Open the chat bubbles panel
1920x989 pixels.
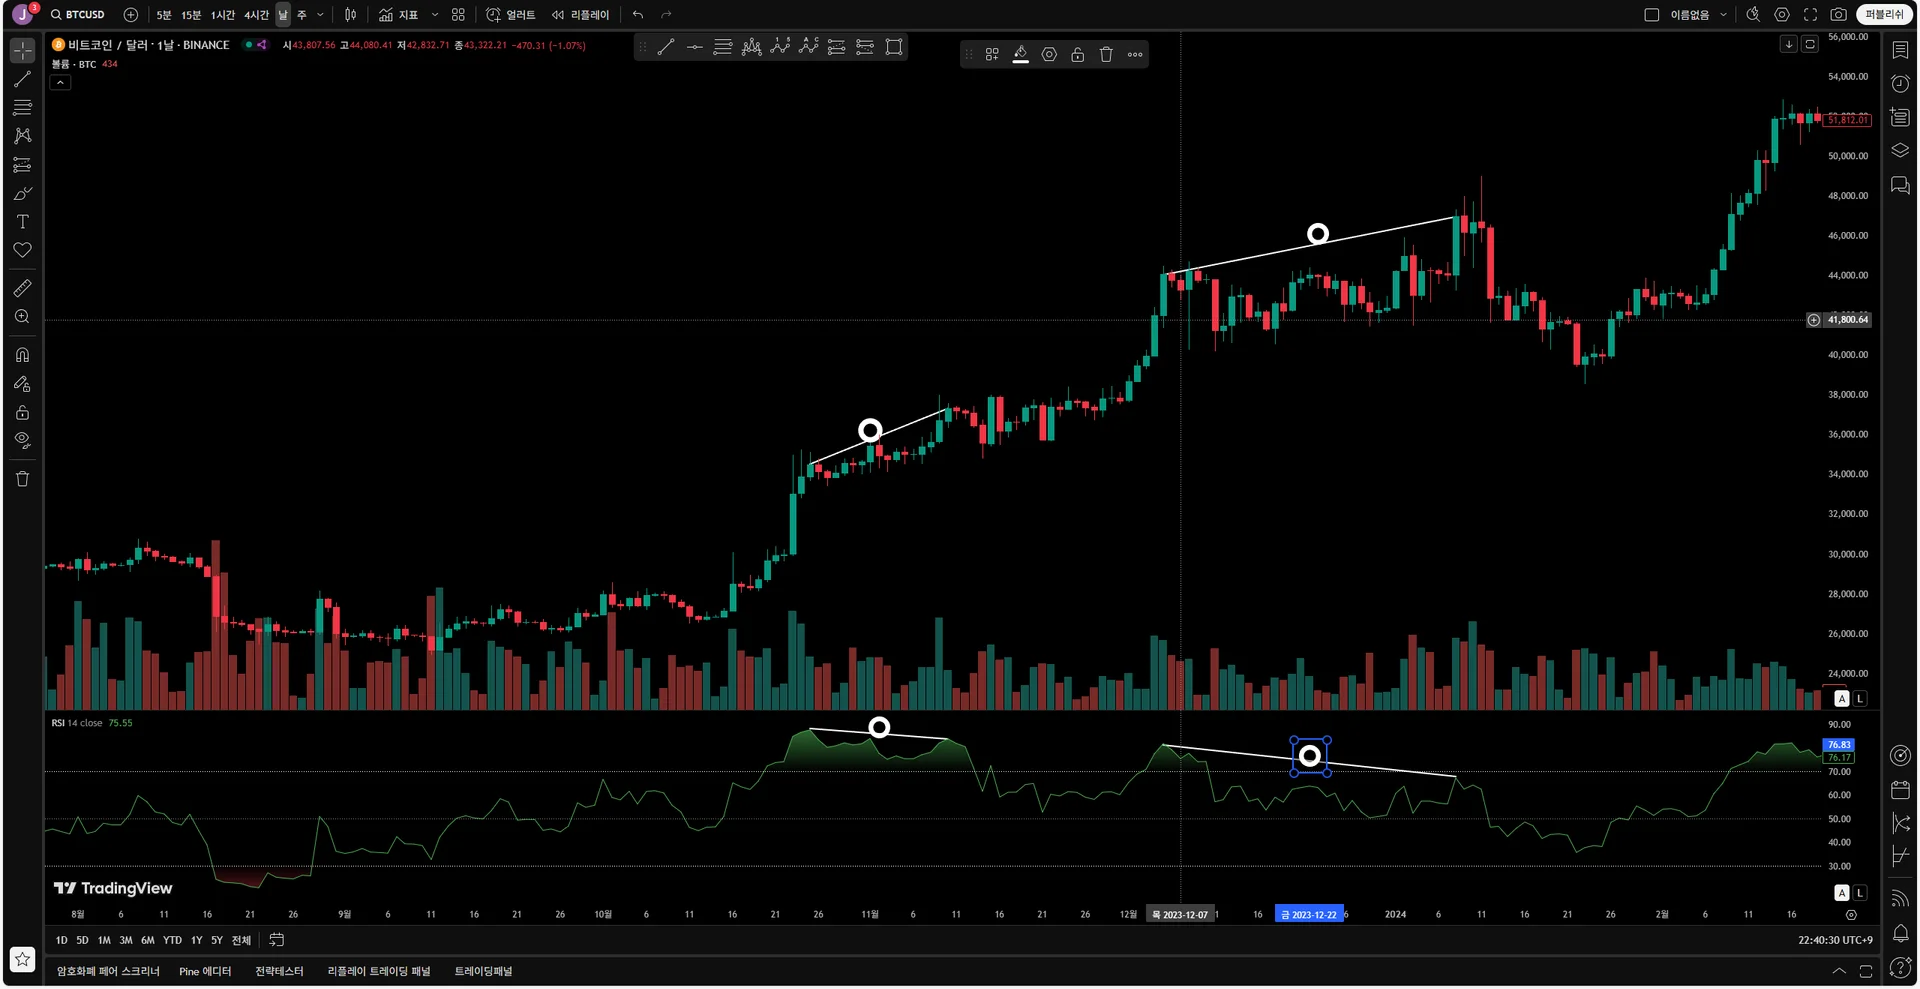(x=1900, y=185)
